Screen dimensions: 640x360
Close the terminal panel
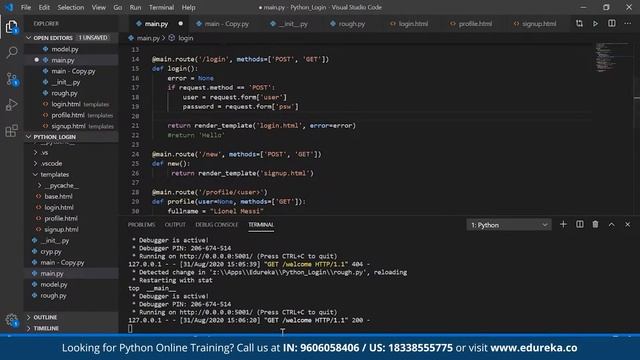[x=628, y=224]
